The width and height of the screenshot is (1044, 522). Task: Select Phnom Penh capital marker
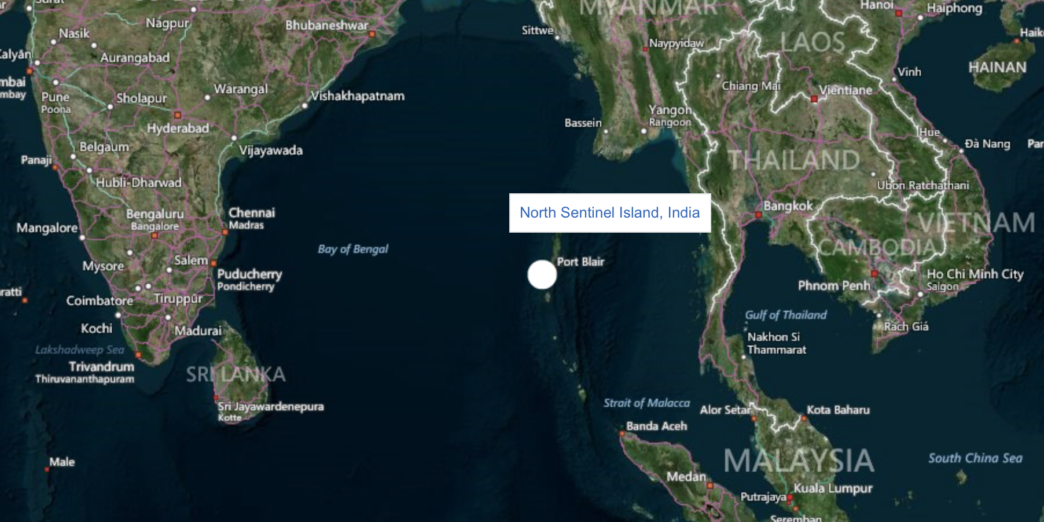(874, 274)
